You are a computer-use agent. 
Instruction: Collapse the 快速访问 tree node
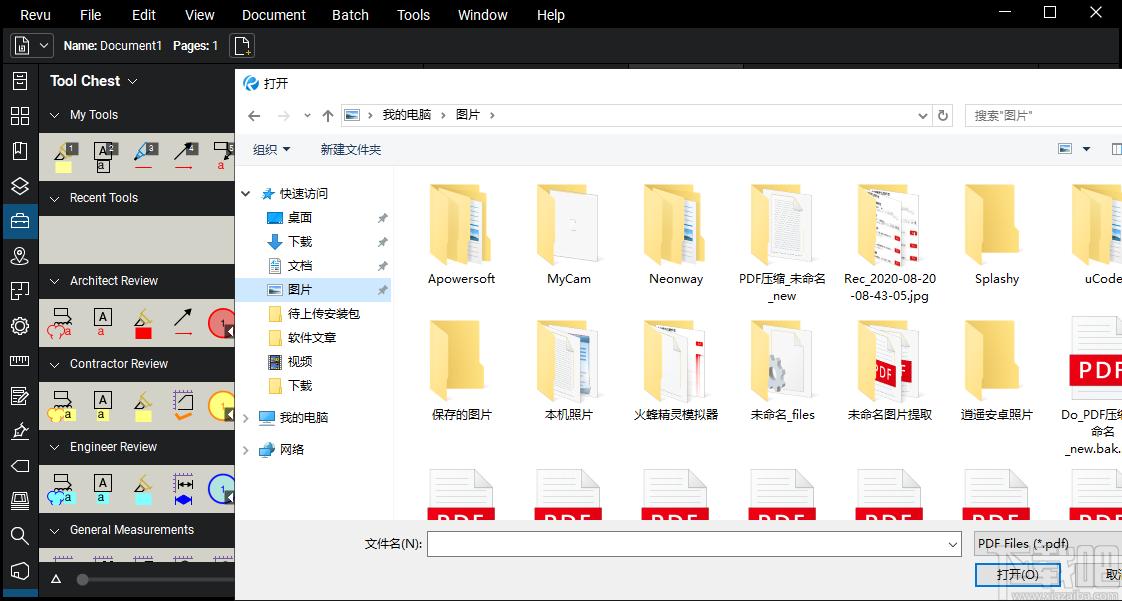[x=246, y=194]
